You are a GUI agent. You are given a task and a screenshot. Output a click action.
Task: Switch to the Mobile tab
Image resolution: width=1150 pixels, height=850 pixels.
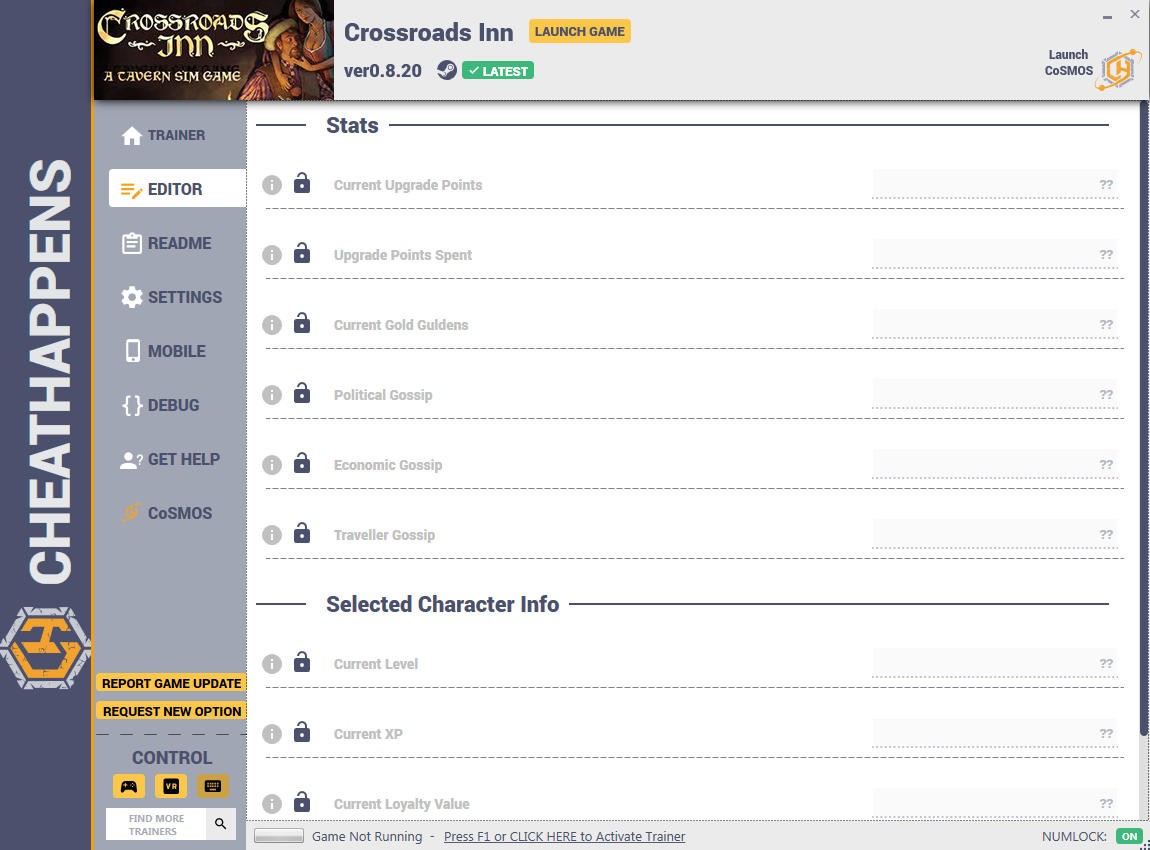pyautogui.click(x=164, y=351)
